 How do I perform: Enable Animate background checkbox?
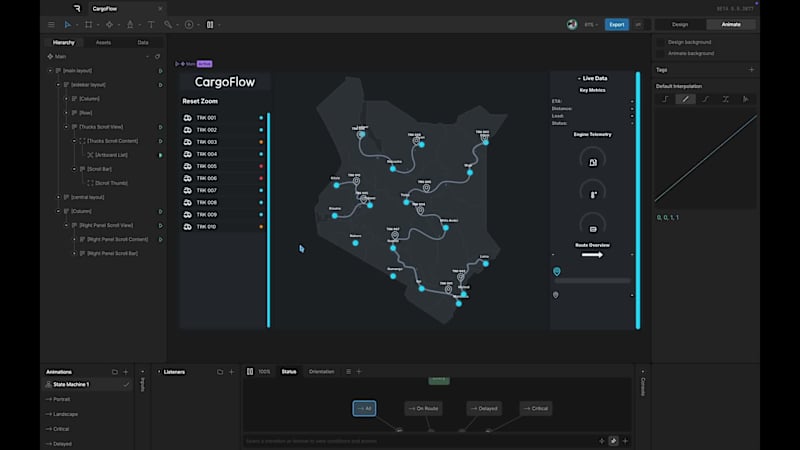pyautogui.click(x=661, y=54)
